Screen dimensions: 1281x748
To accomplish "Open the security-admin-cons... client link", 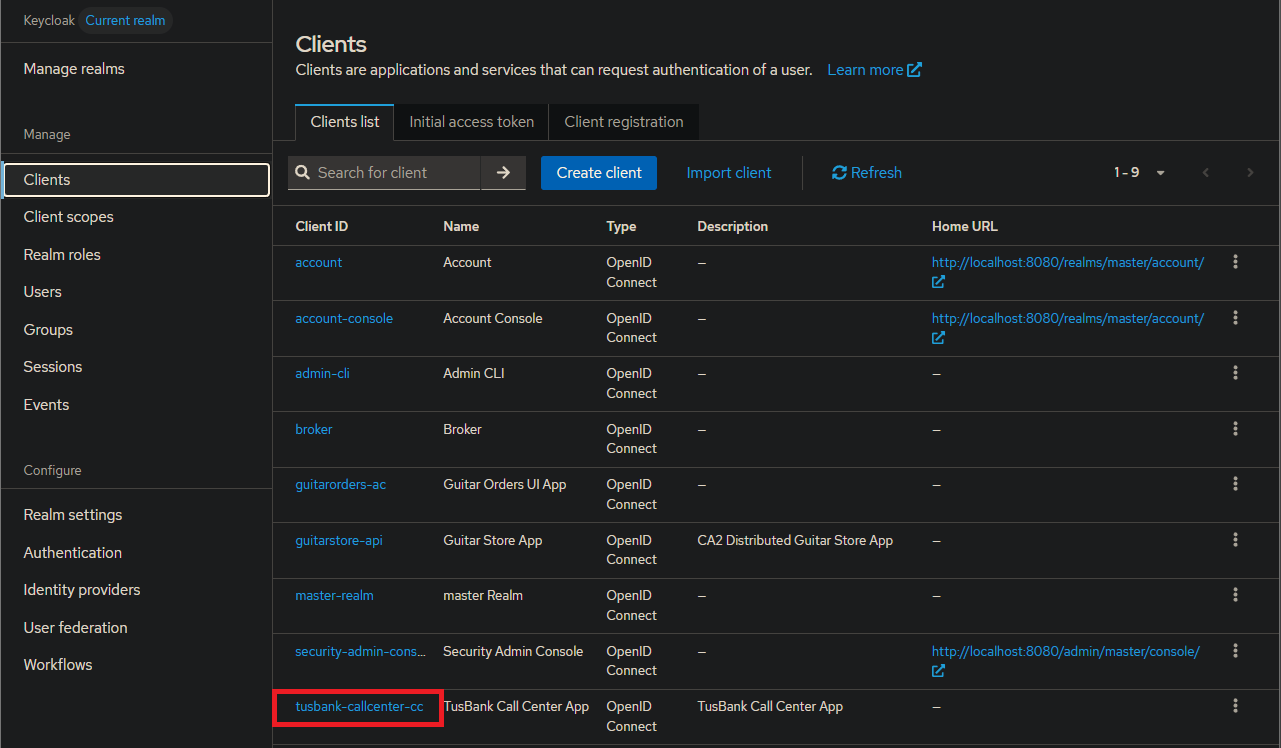I will pos(361,651).
